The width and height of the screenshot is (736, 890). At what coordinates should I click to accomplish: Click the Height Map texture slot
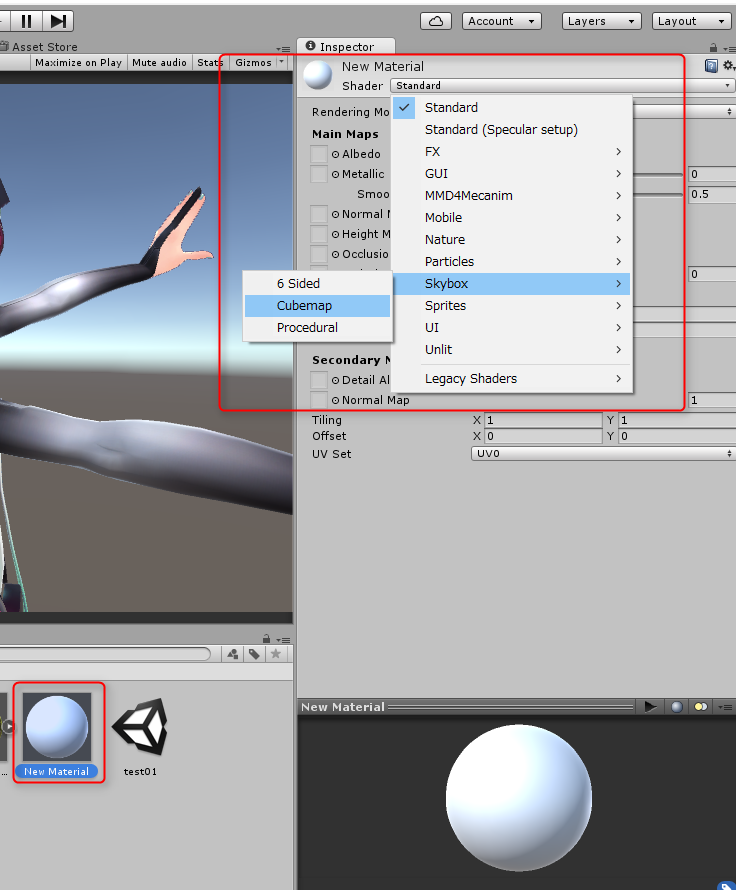point(319,234)
